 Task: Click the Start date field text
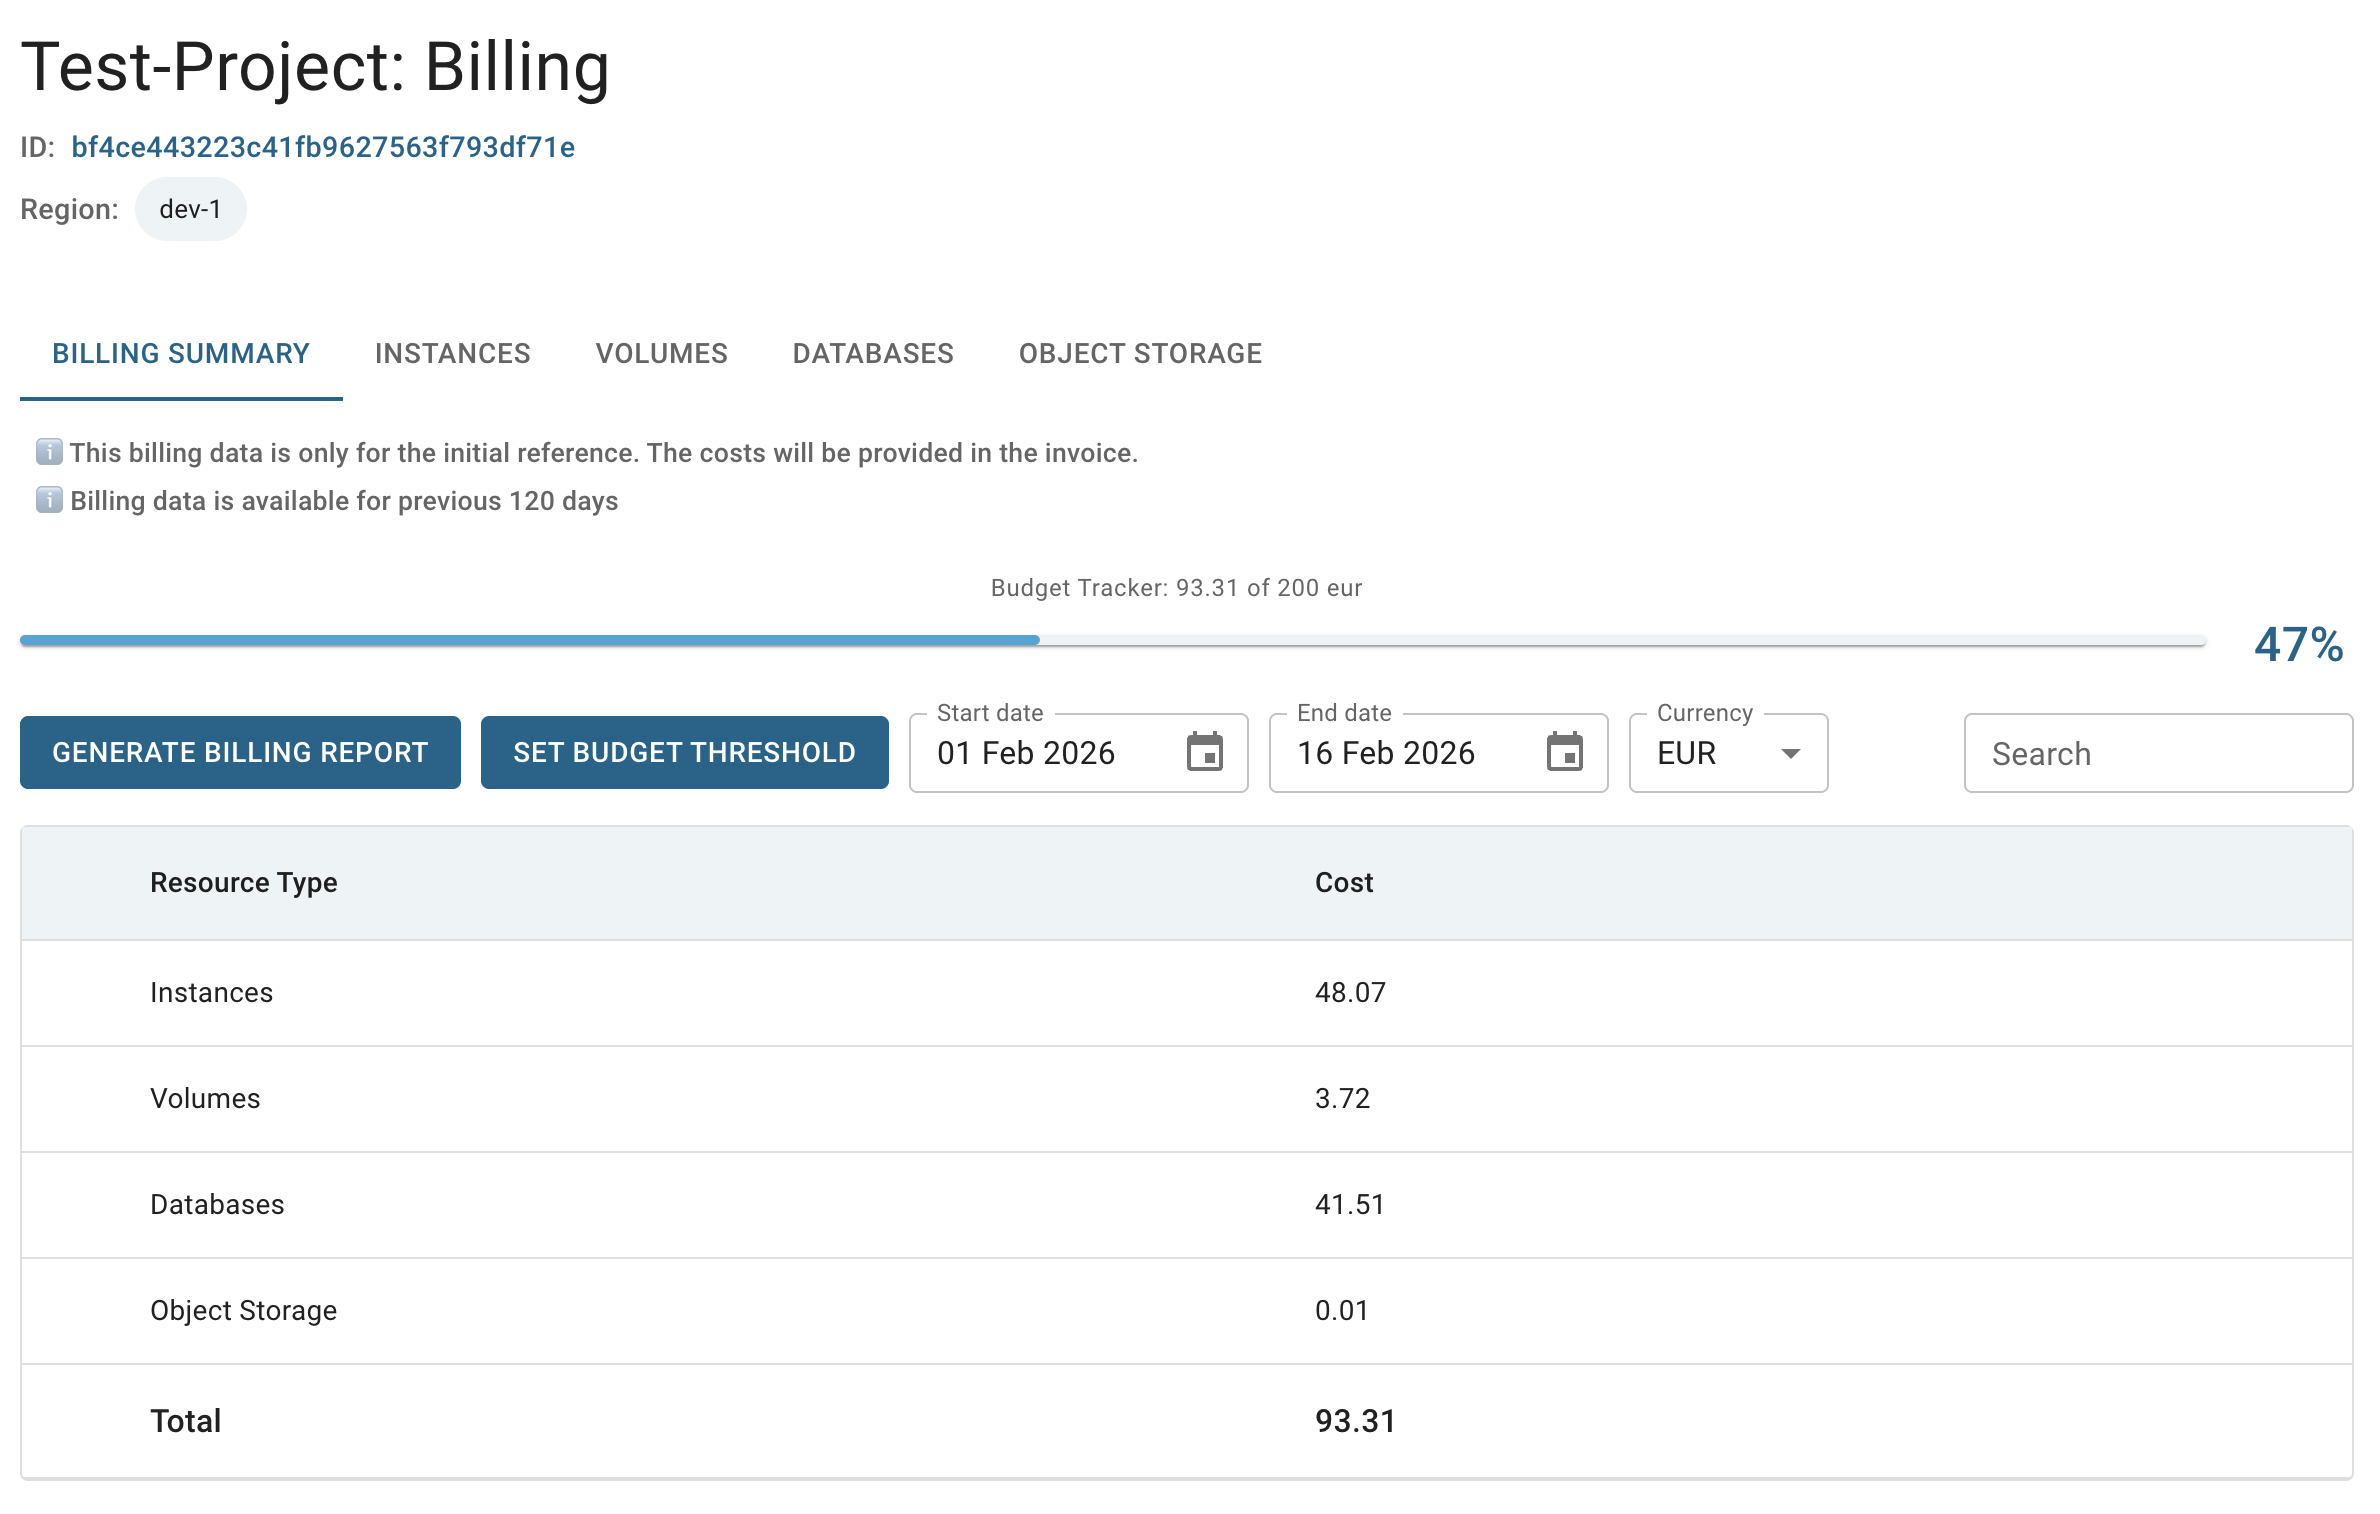pos(1025,753)
